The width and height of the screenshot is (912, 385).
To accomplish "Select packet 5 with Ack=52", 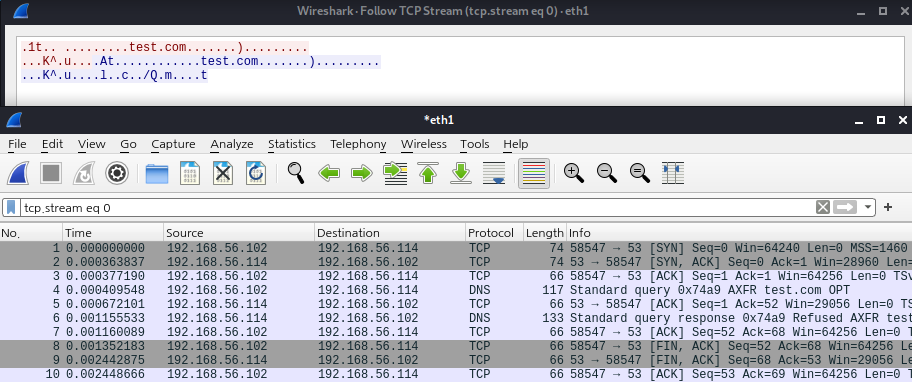I will (x=456, y=304).
